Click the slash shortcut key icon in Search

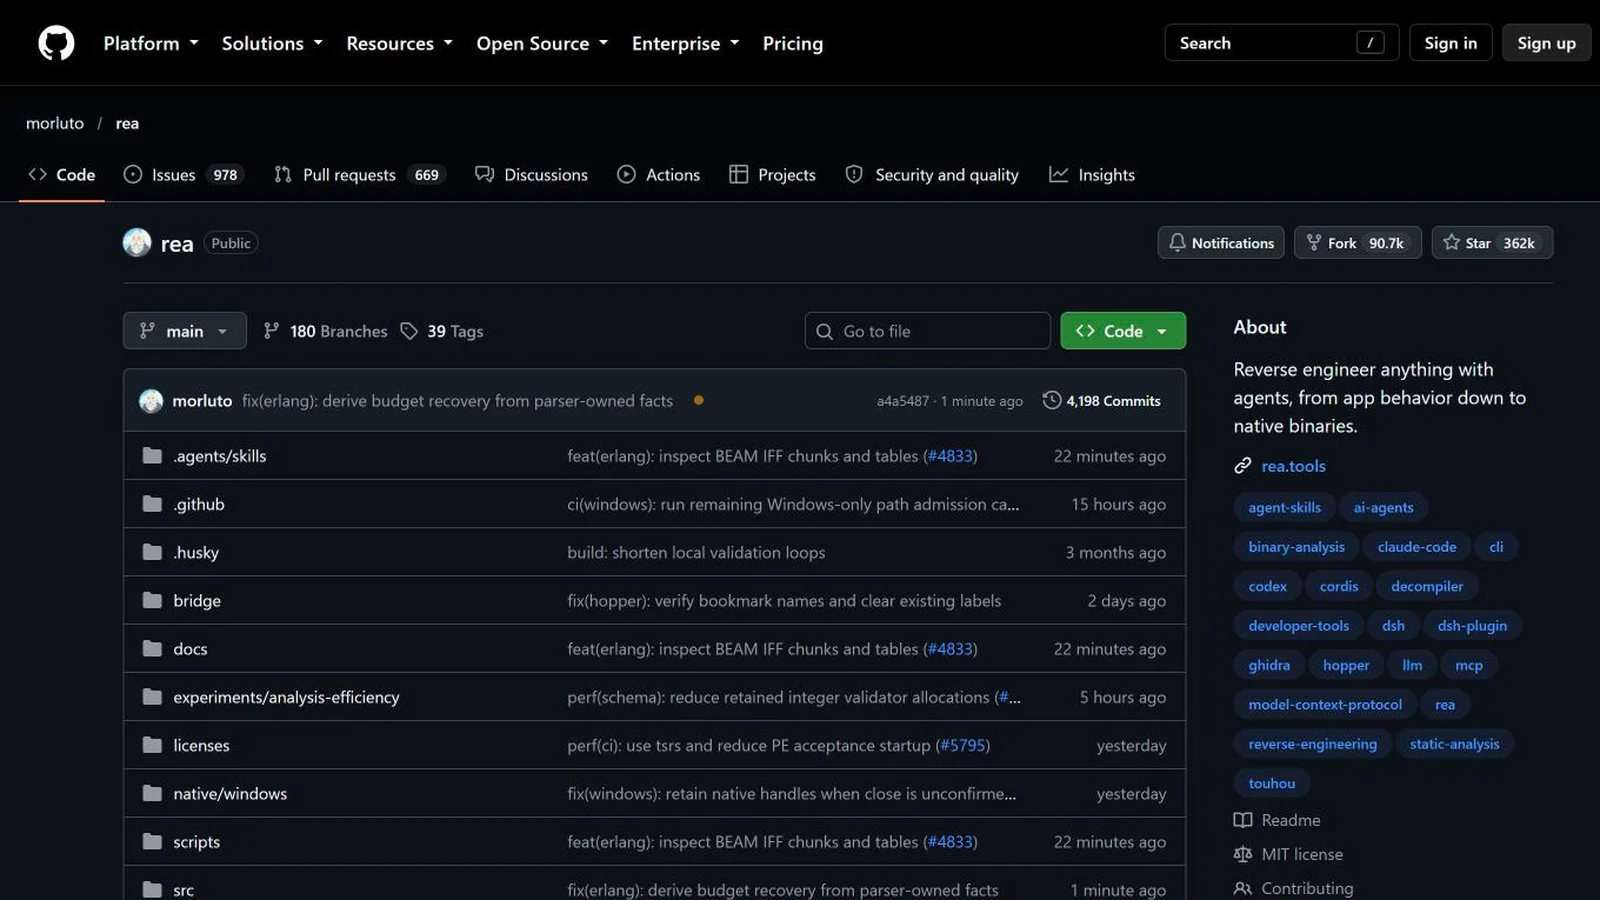(x=1370, y=43)
